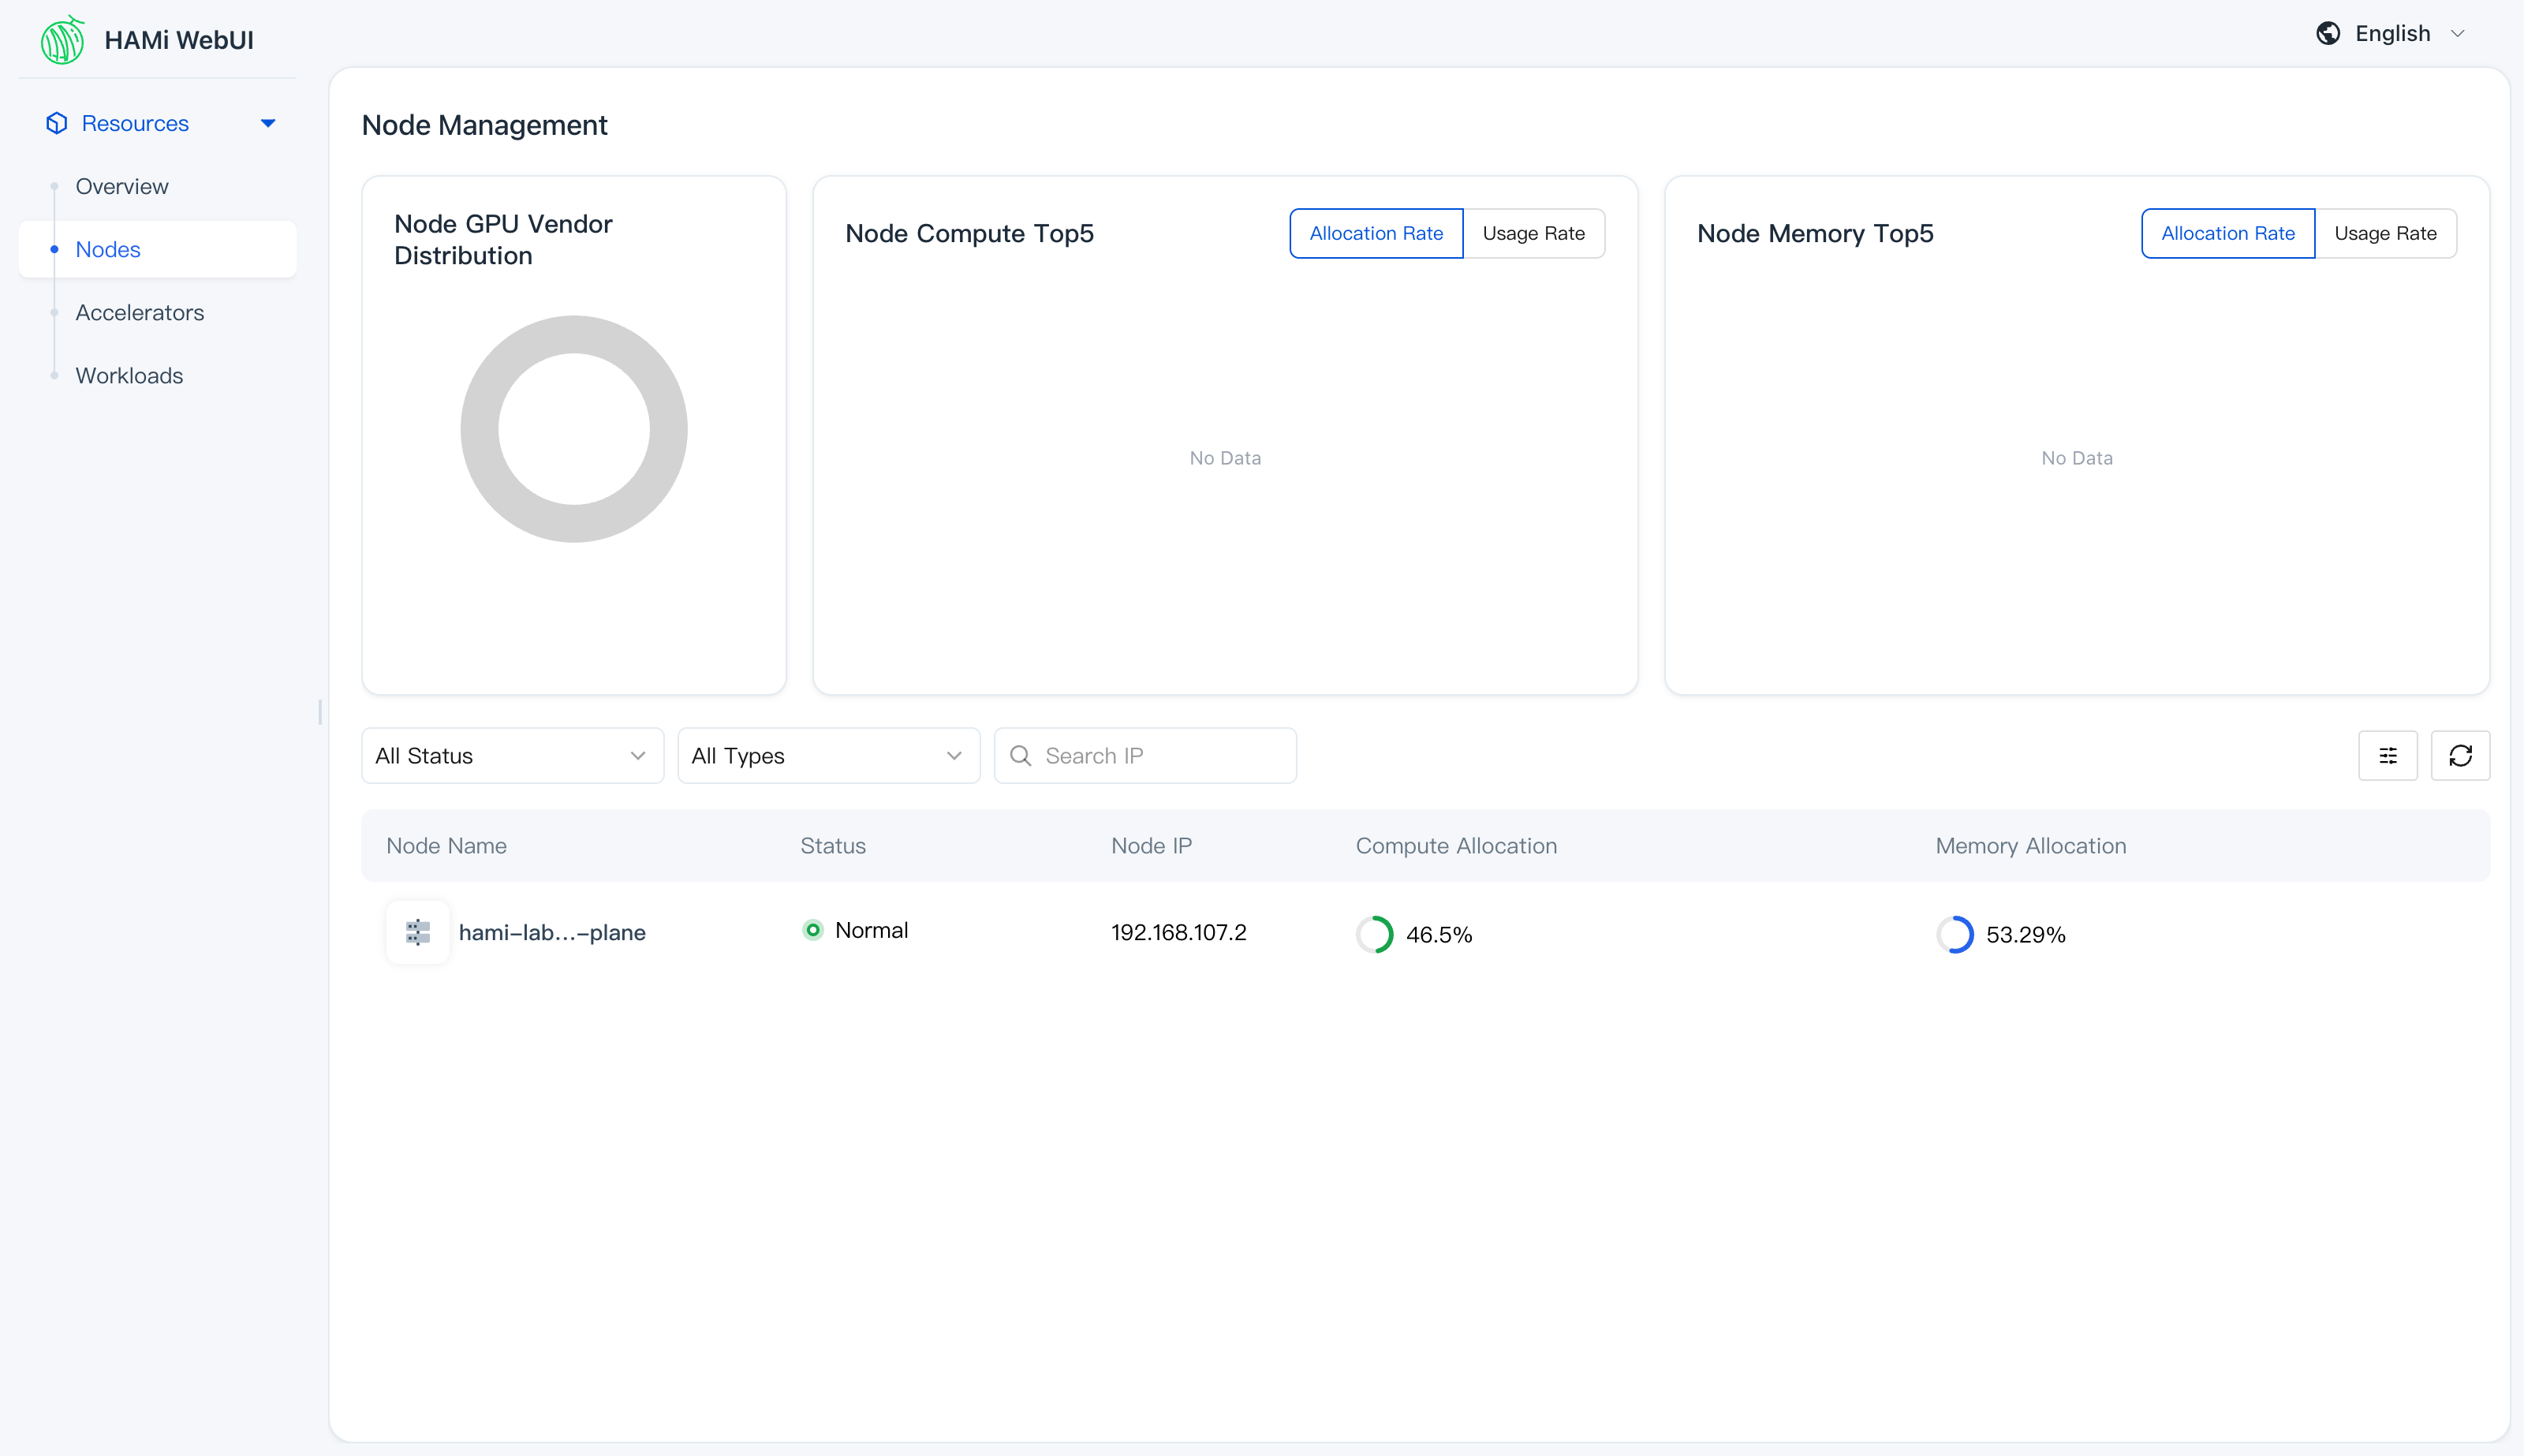This screenshot has height=1456, width=2524.
Task: Click the Search IP input field
Action: (x=1145, y=756)
